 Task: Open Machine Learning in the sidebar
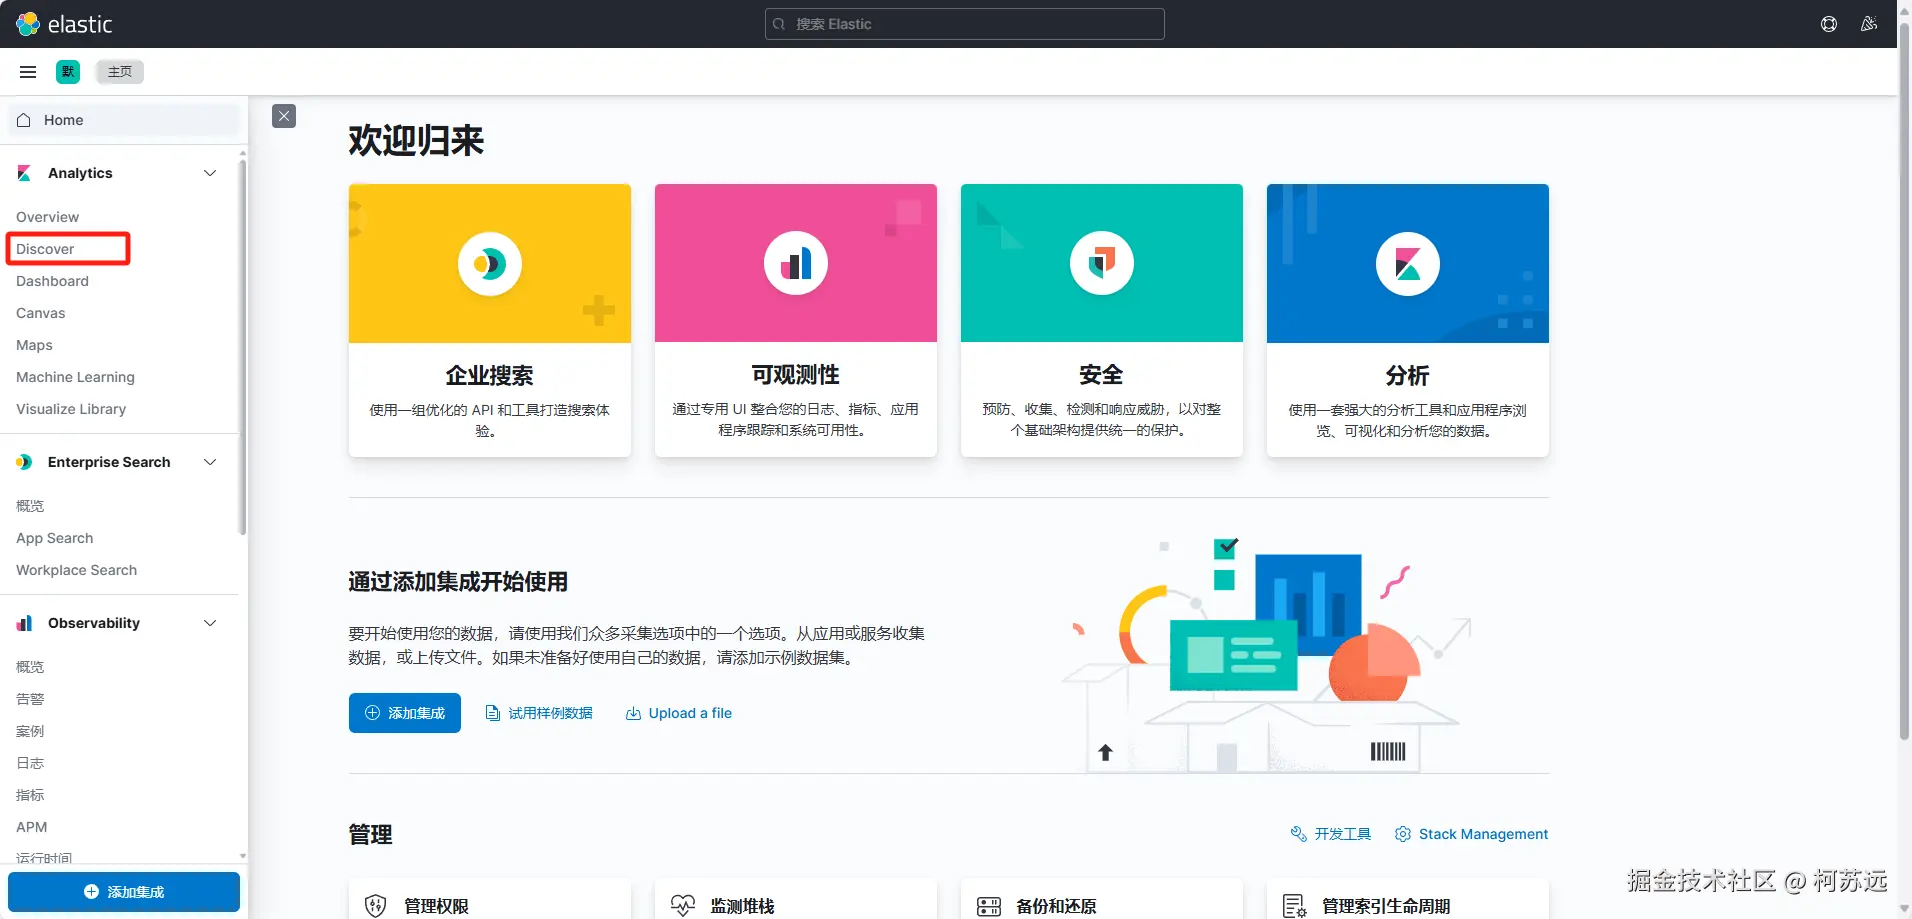click(x=75, y=377)
